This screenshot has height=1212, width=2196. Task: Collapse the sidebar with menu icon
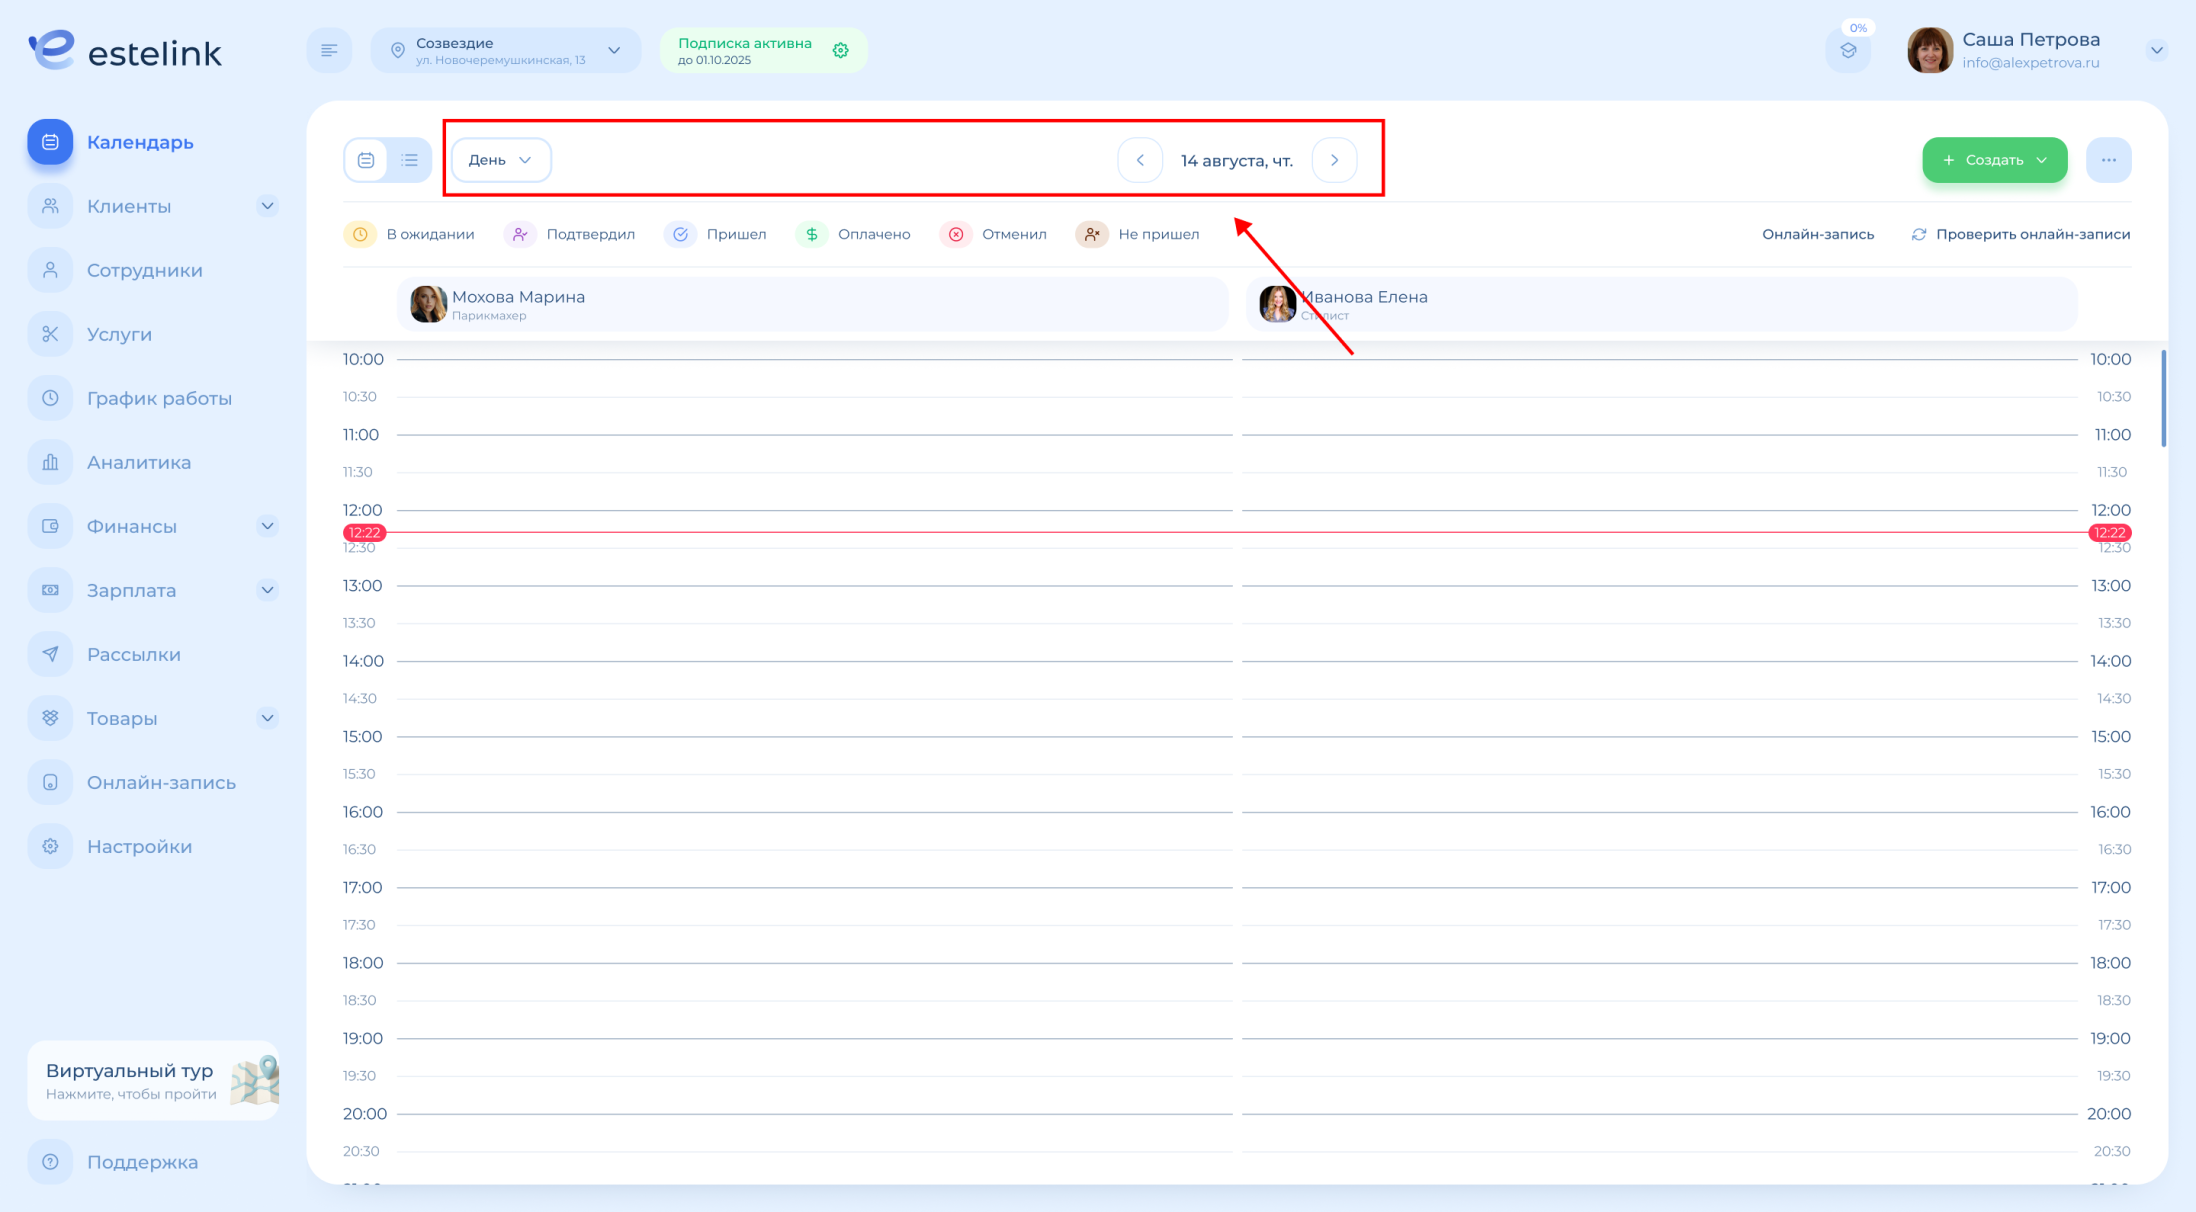329,50
